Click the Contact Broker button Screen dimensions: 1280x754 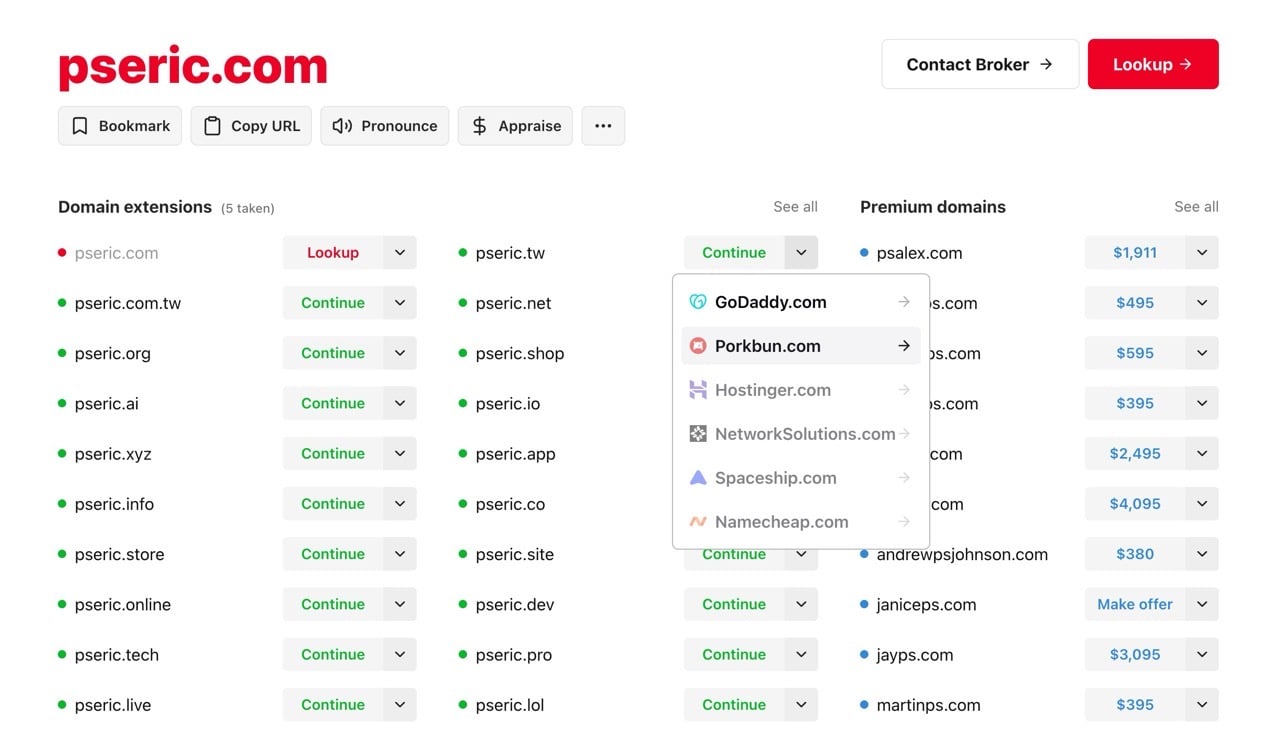(x=979, y=63)
